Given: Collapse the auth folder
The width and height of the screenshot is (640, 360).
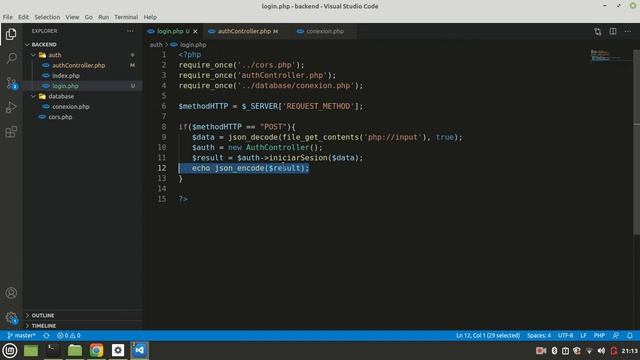Looking at the screenshot, I should pos(83,55).
